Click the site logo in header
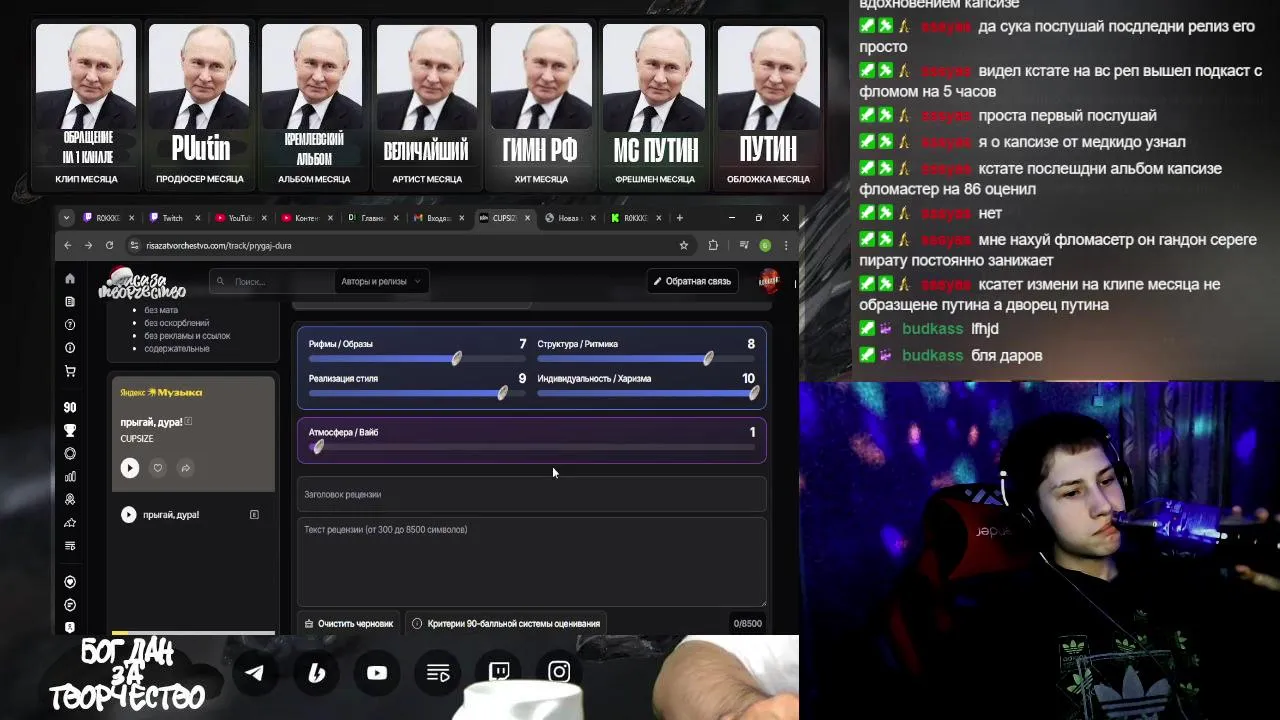The height and width of the screenshot is (720, 1280). pyautogui.click(x=141, y=284)
